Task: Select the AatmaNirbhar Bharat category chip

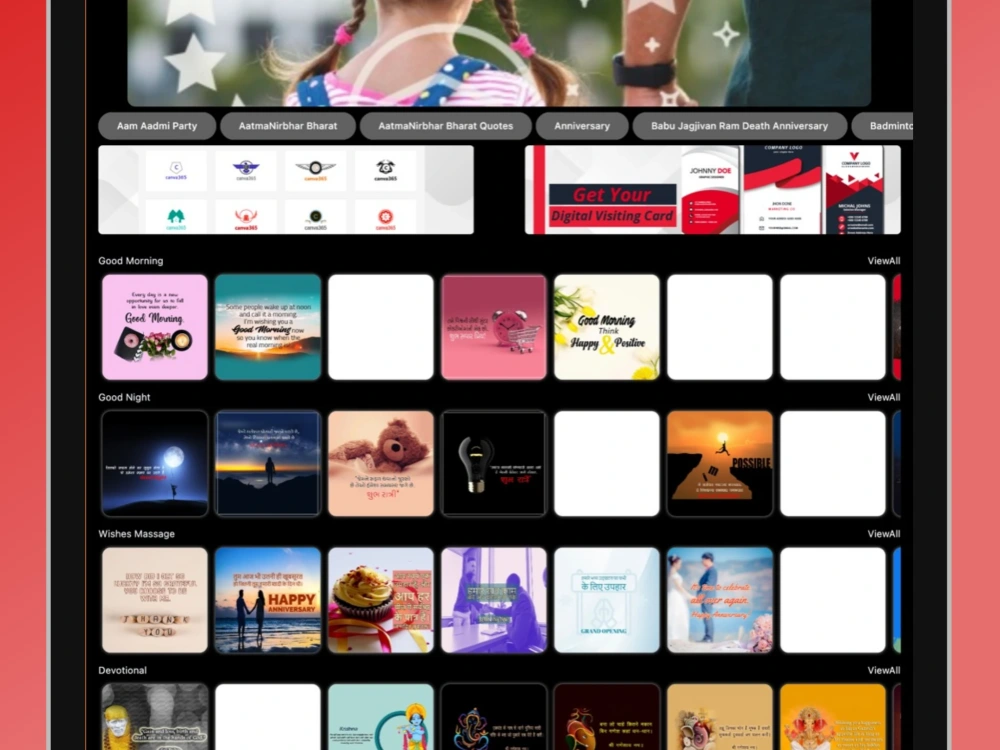Action: pos(288,126)
